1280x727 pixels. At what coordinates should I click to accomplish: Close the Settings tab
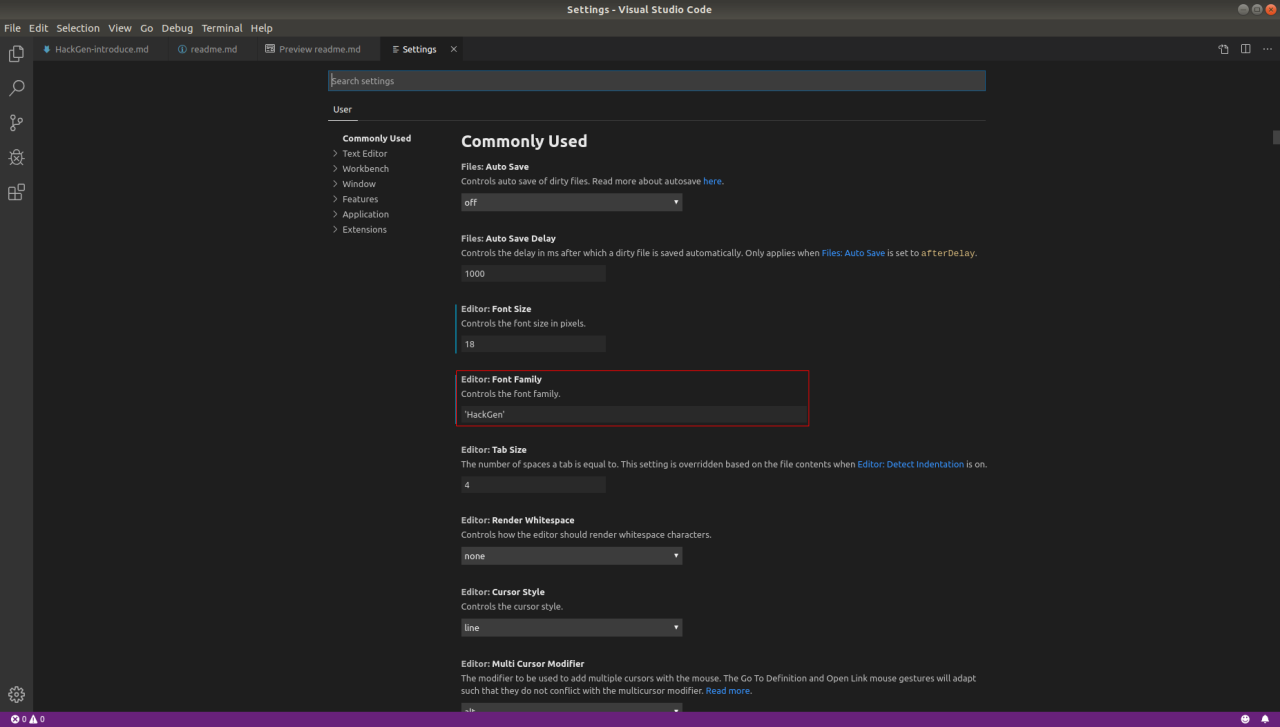tap(454, 49)
